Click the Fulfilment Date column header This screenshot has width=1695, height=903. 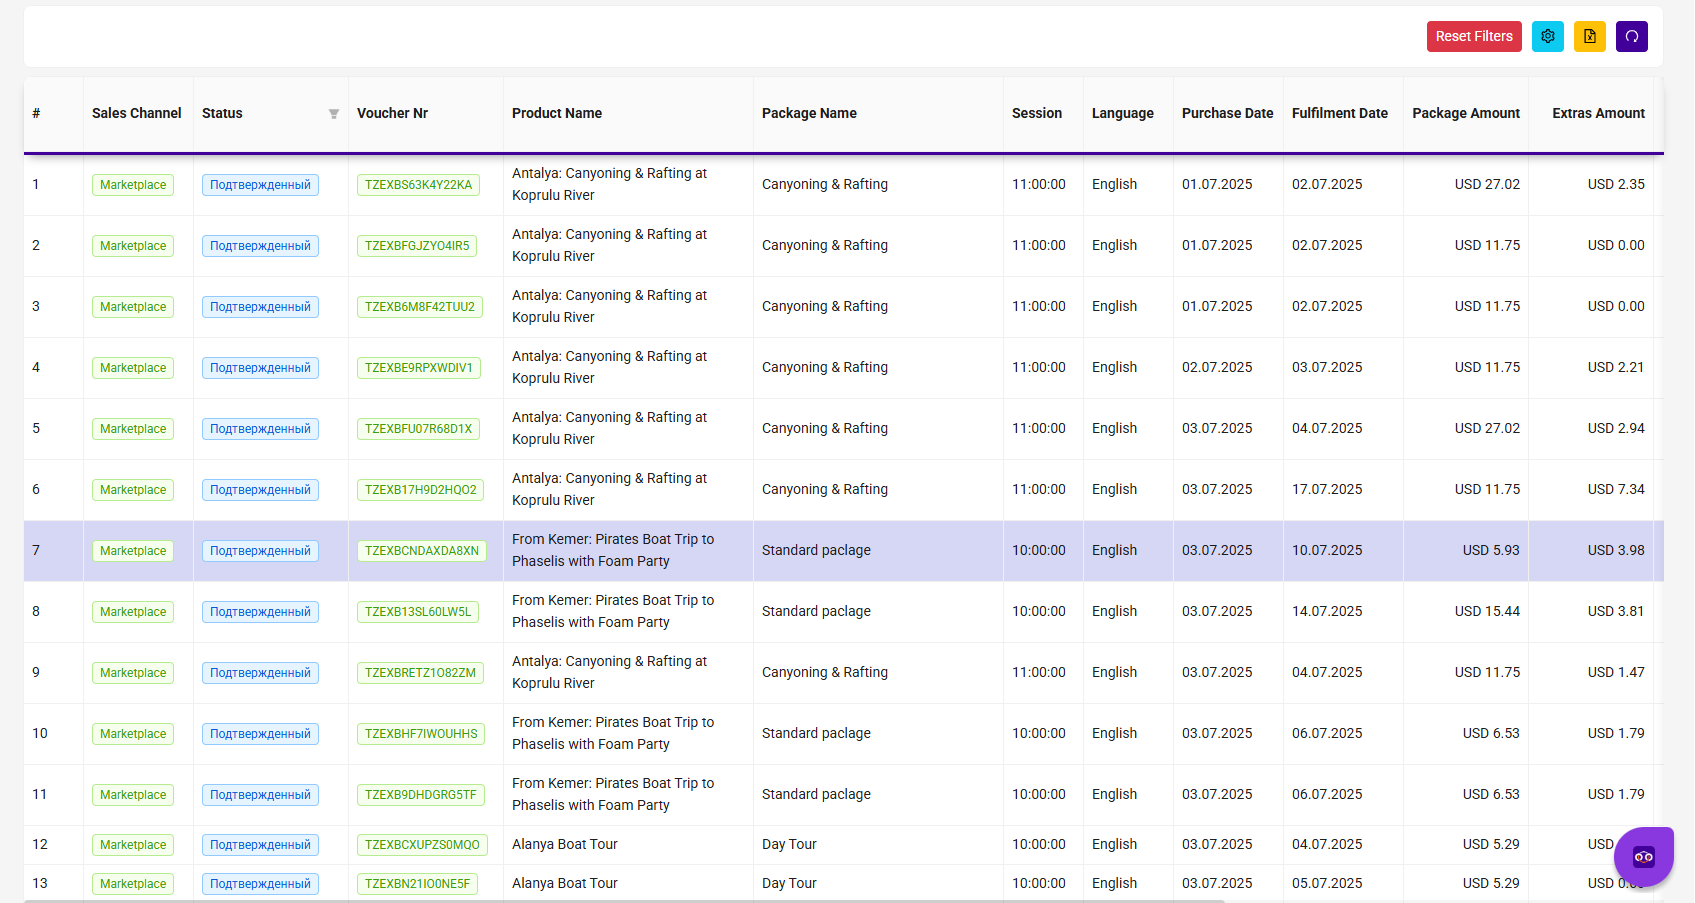(1339, 113)
